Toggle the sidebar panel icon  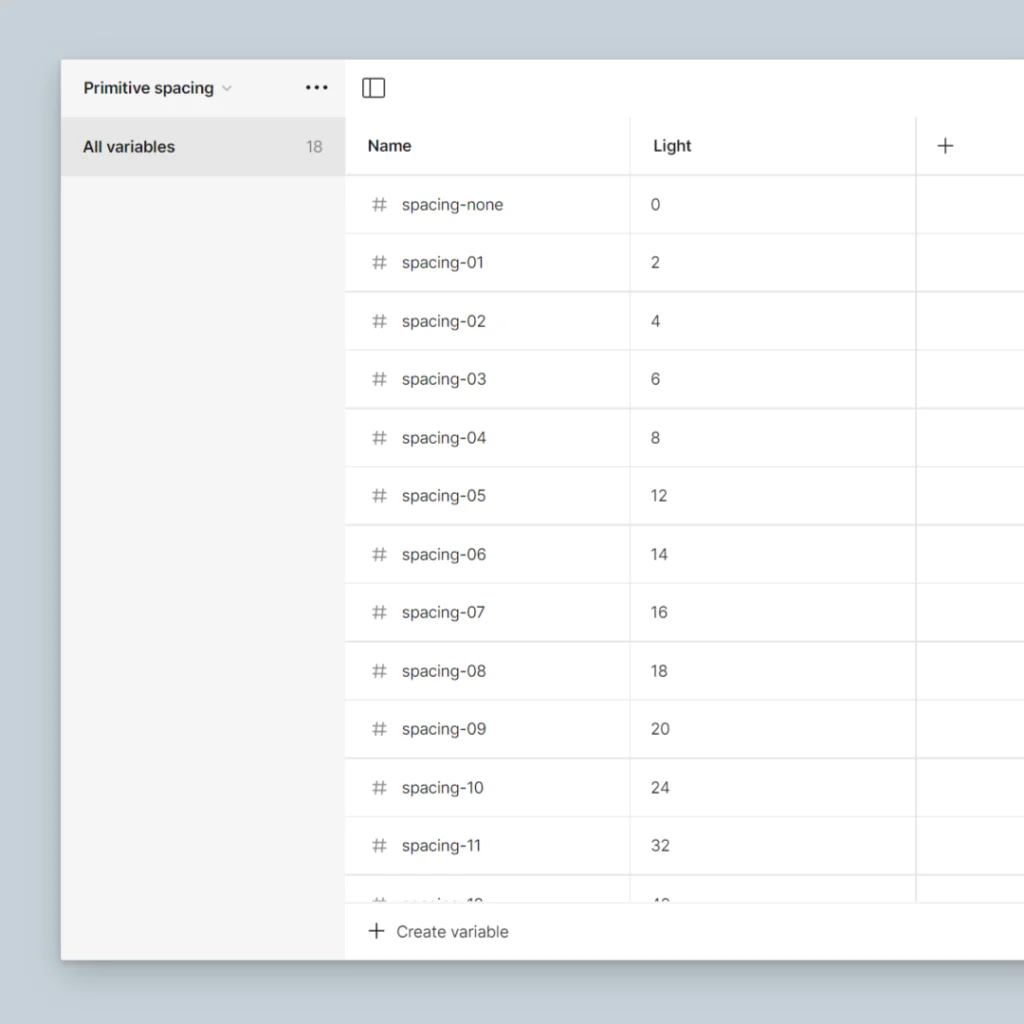tap(373, 88)
